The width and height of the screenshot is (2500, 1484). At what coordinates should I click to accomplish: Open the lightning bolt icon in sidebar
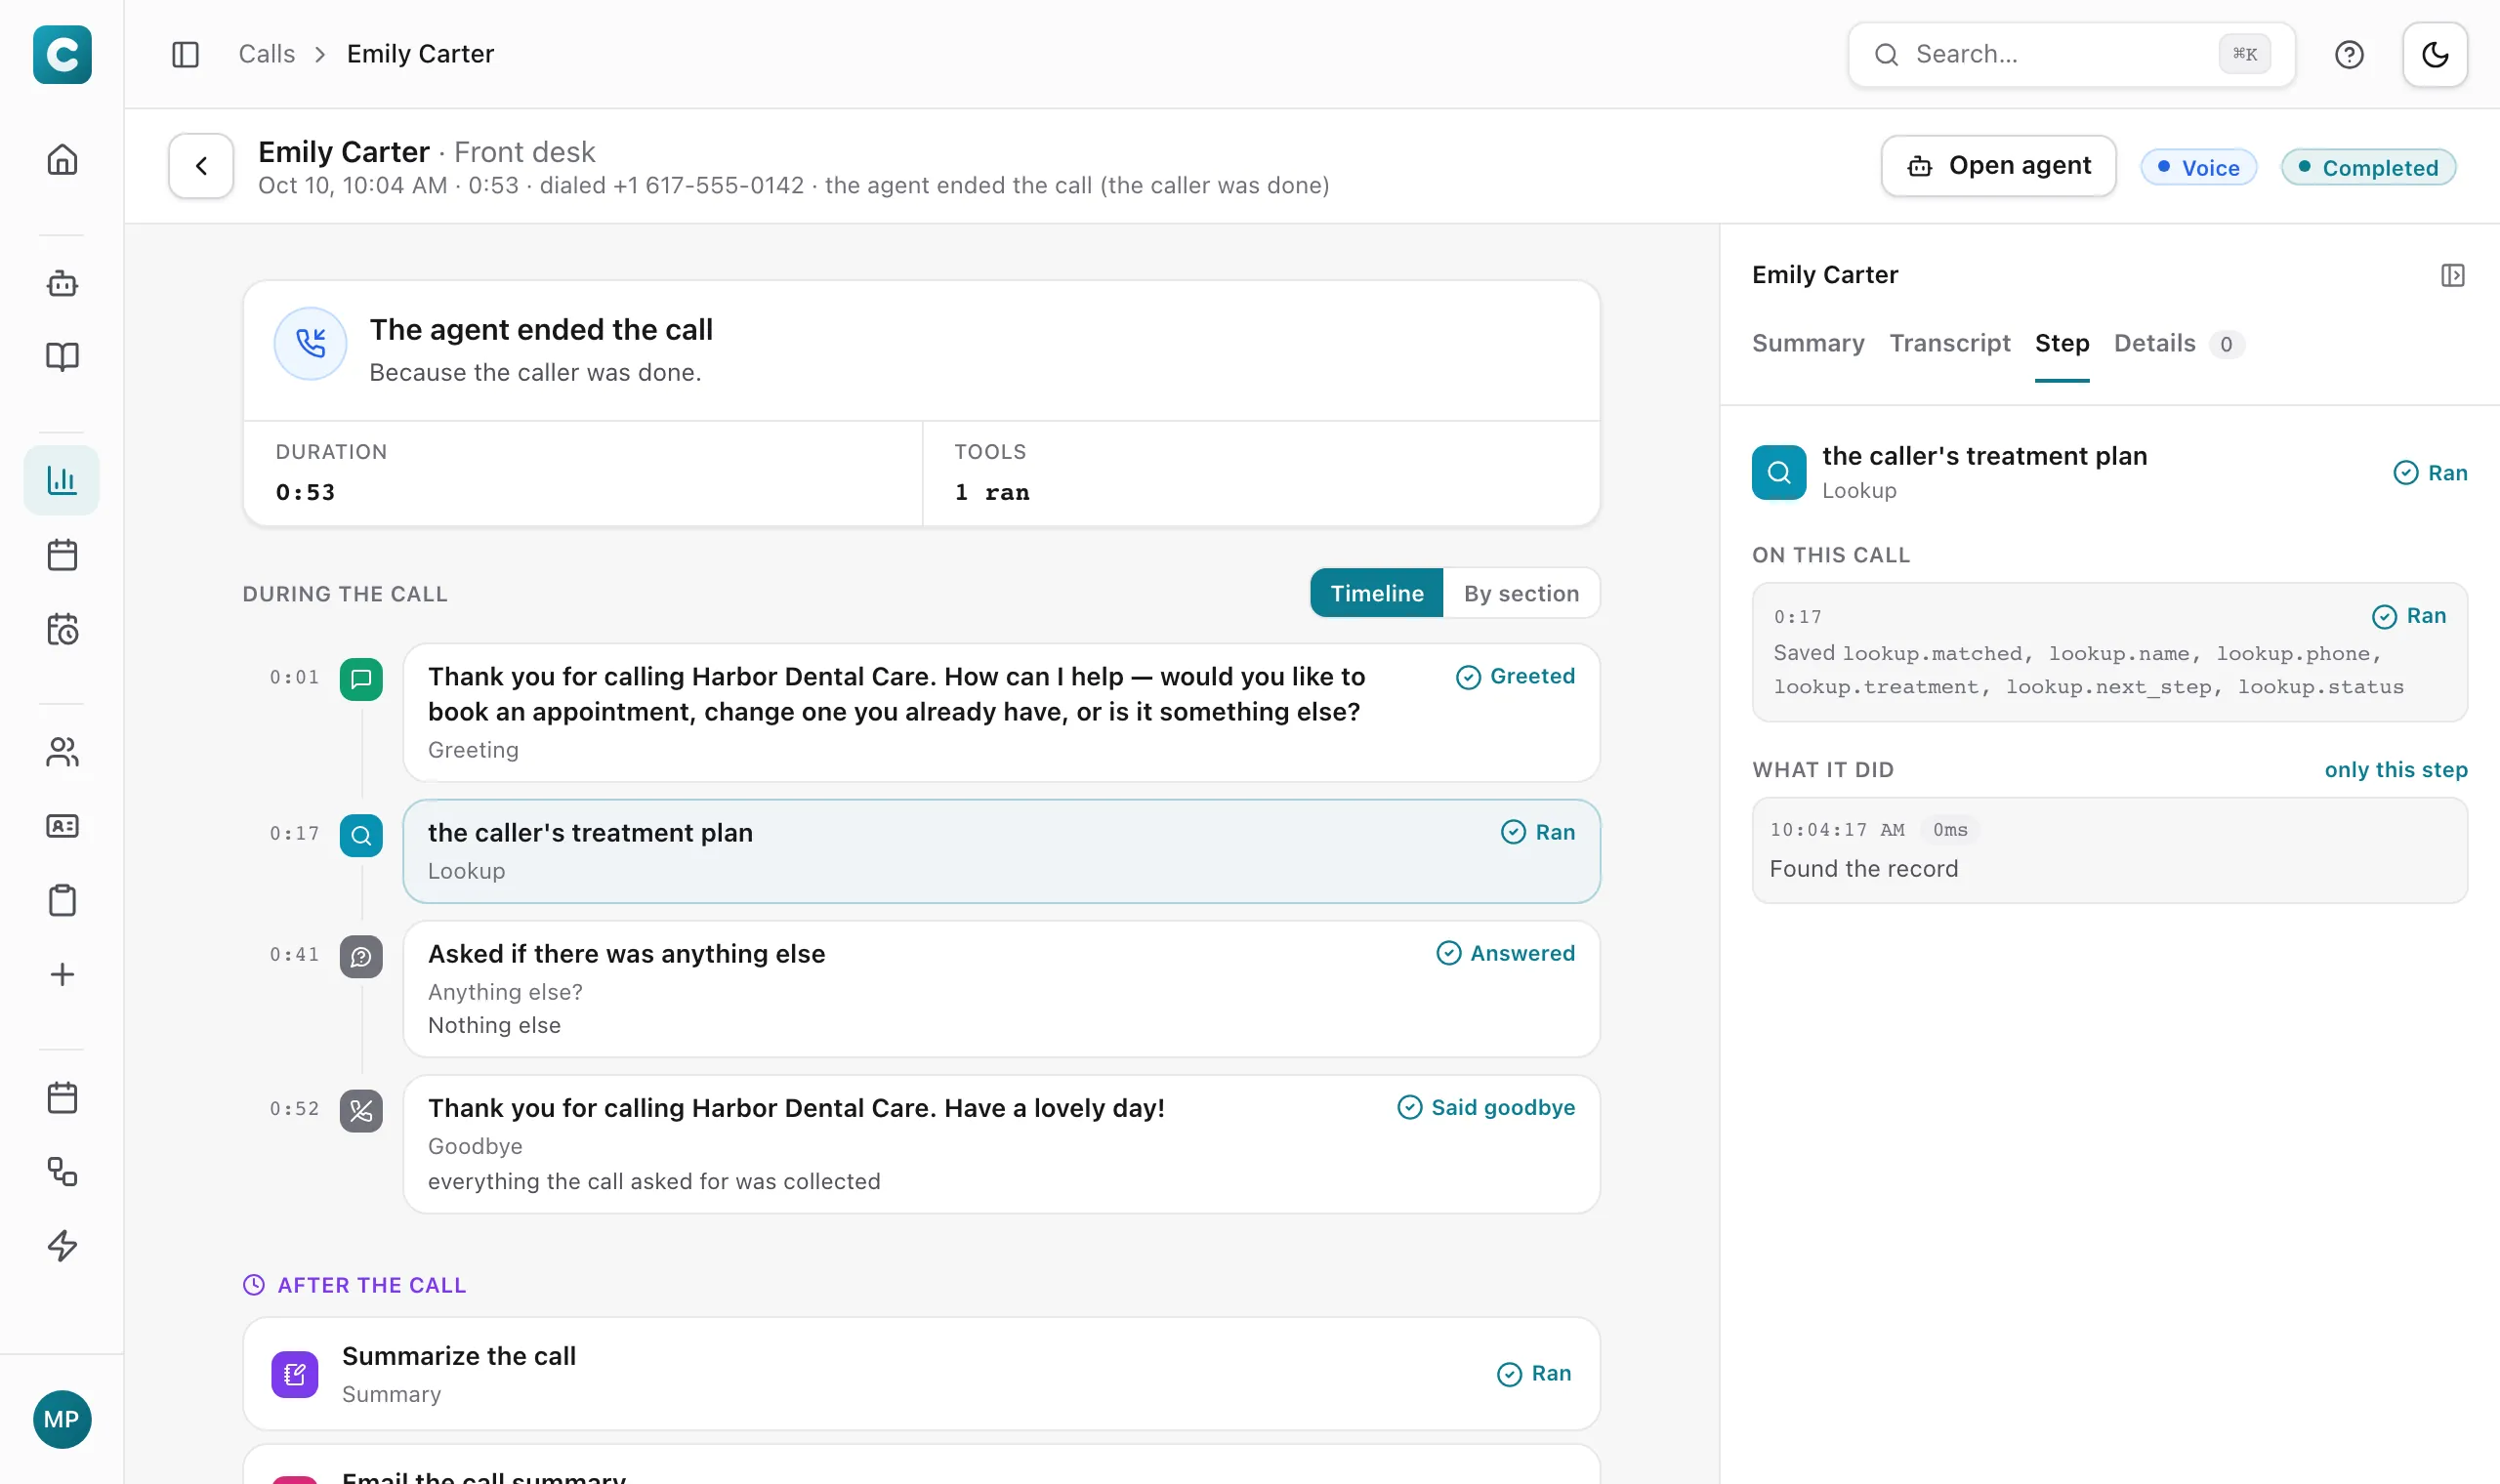click(62, 1245)
